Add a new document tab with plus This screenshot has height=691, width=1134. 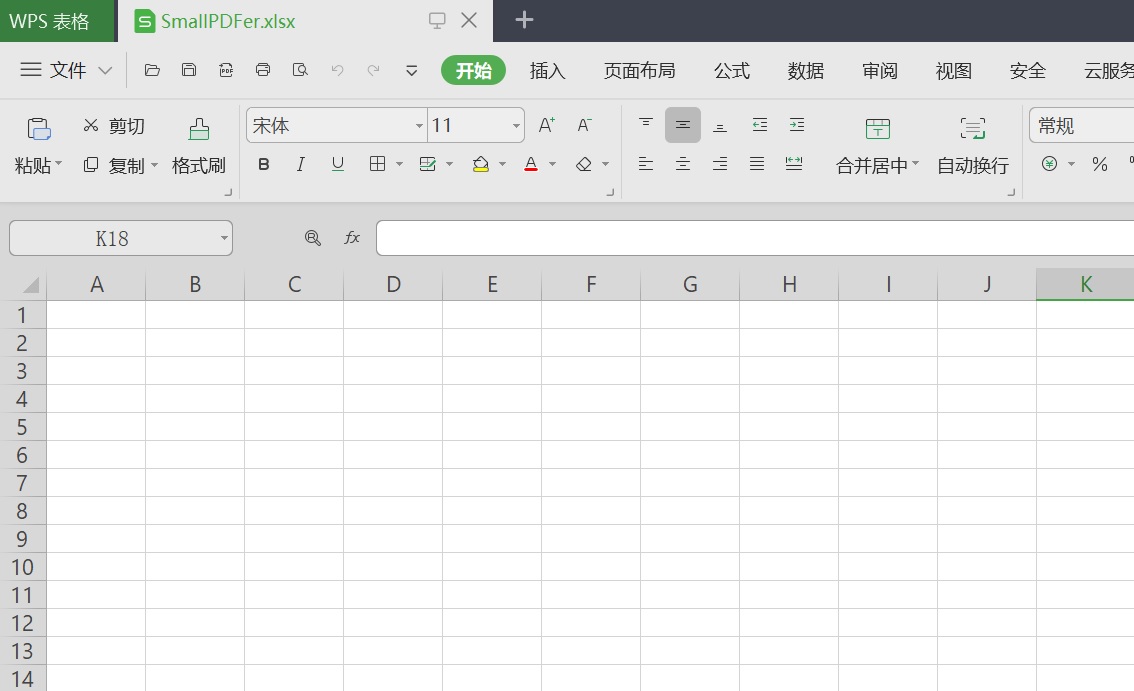tap(524, 20)
